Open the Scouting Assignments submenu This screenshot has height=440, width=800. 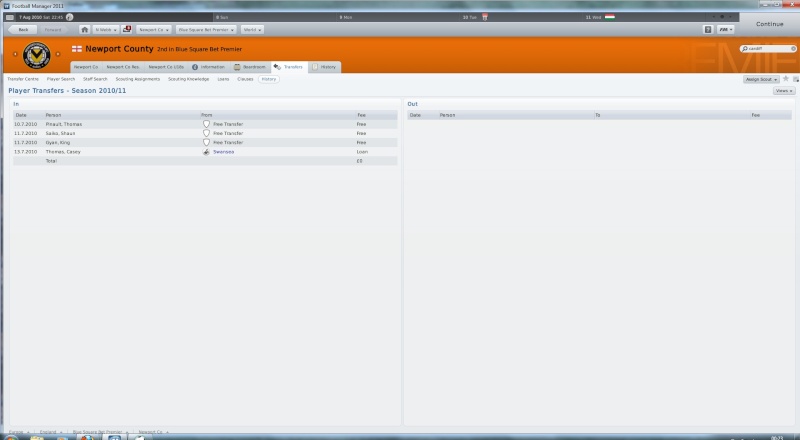pyautogui.click(x=138, y=79)
